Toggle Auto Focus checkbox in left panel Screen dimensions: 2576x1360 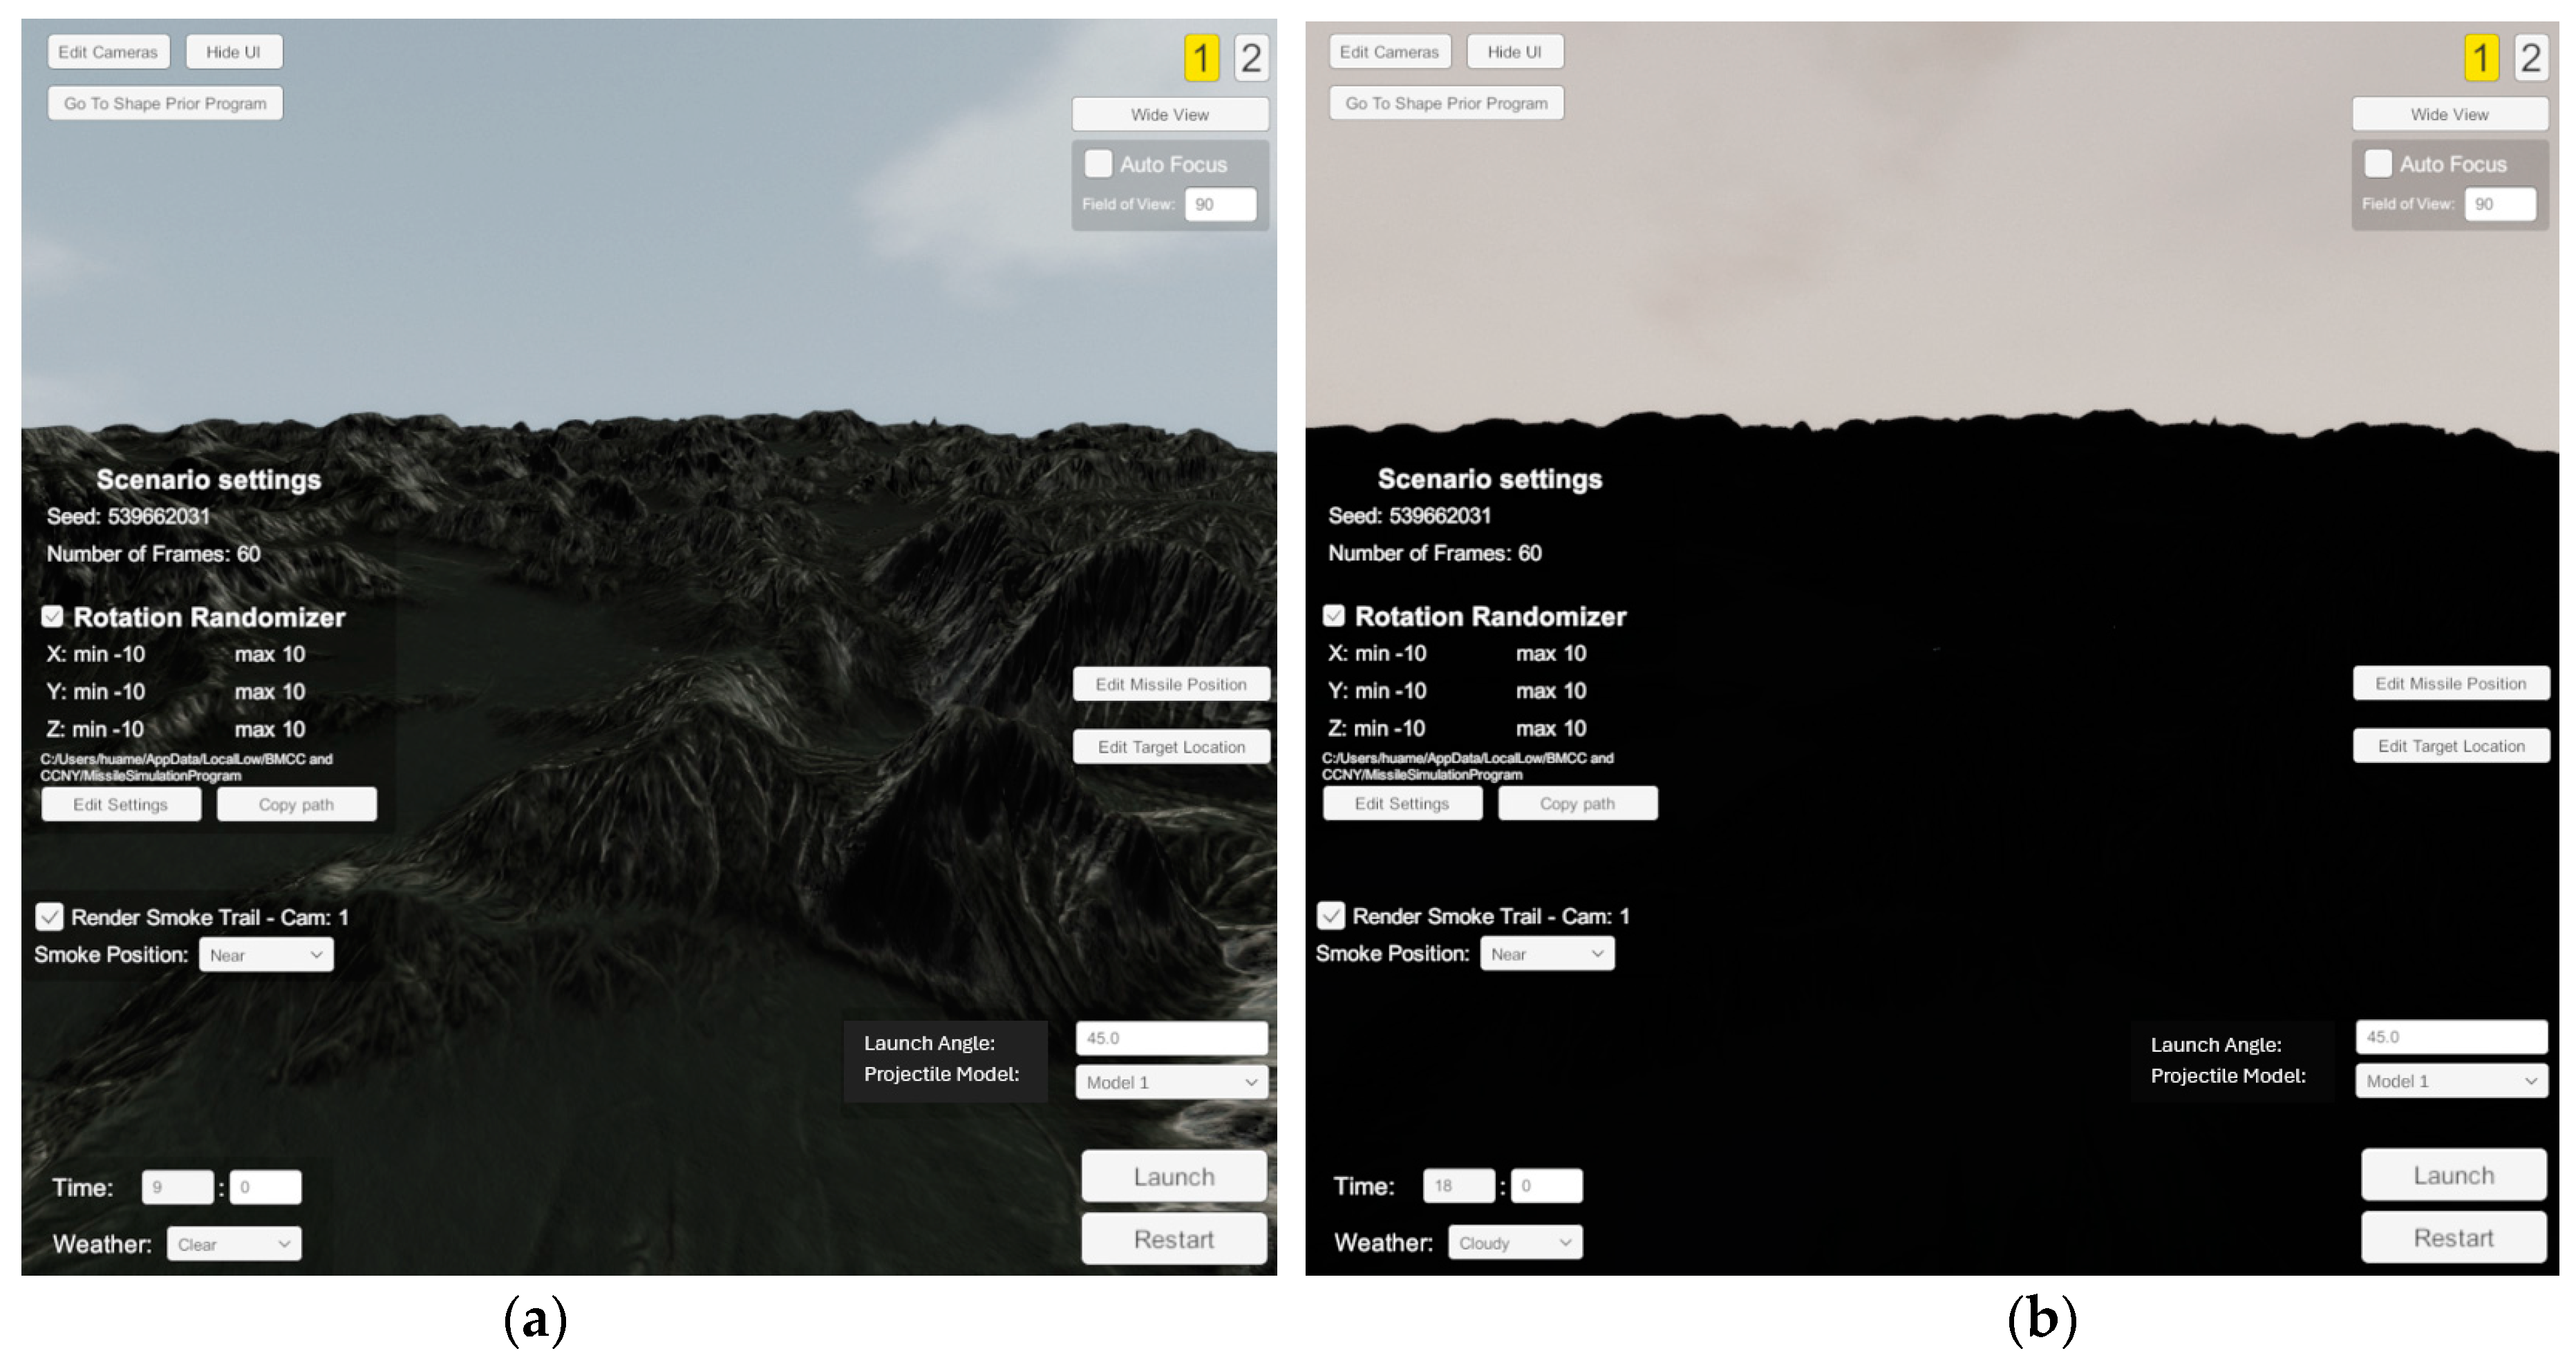tap(1098, 164)
